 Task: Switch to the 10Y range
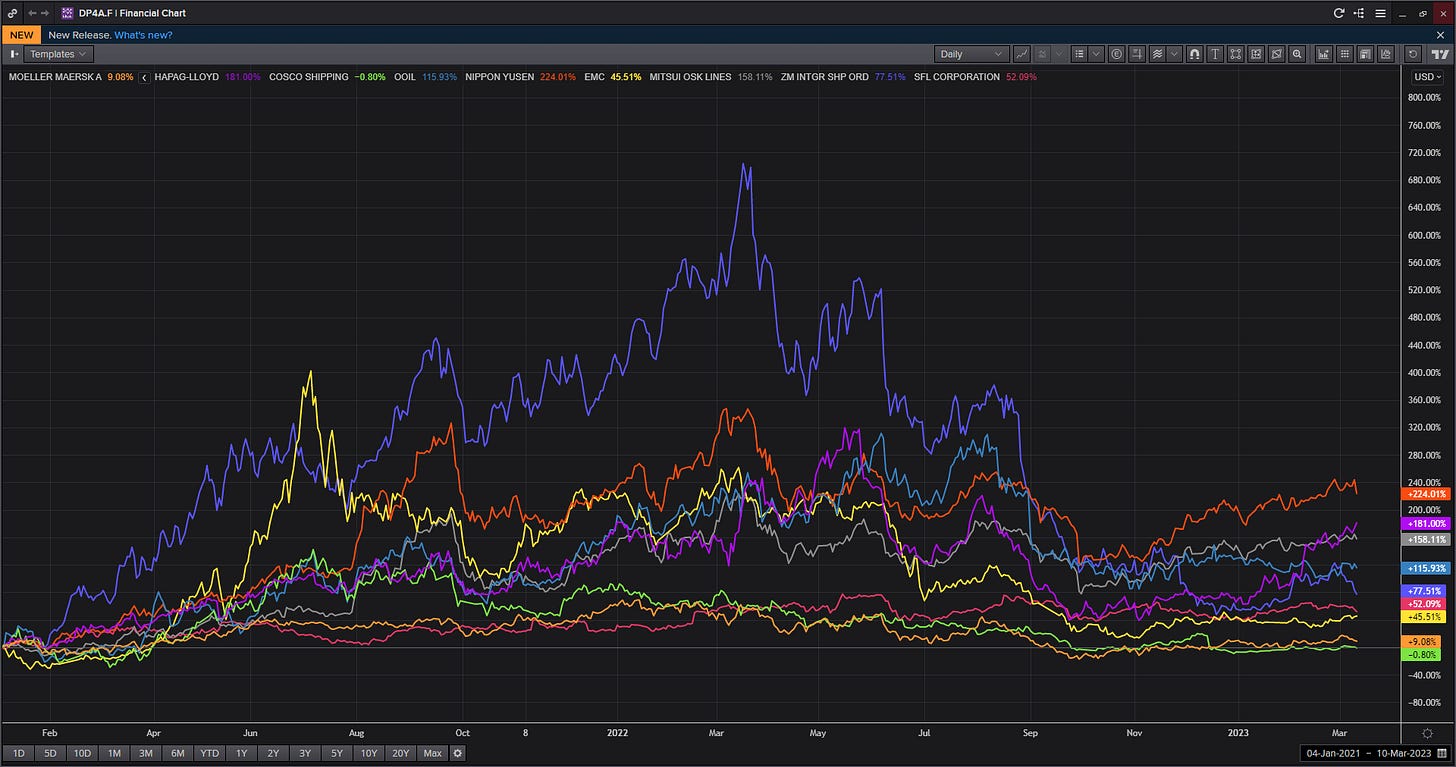pos(369,753)
